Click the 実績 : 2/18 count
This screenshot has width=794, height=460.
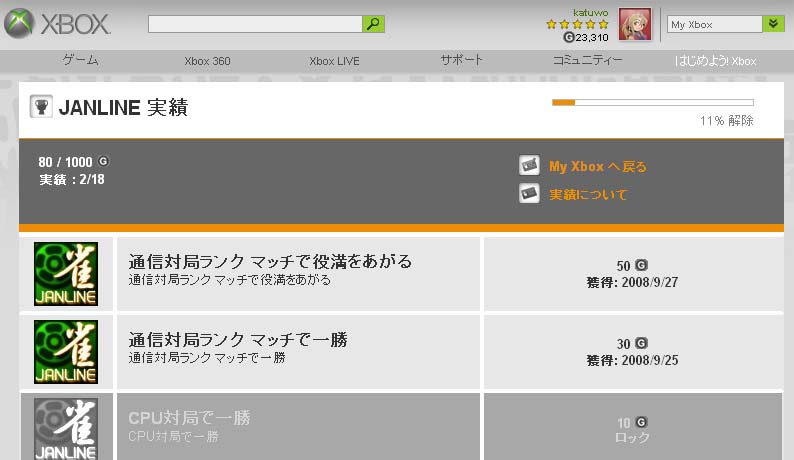pyautogui.click(x=72, y=179)
